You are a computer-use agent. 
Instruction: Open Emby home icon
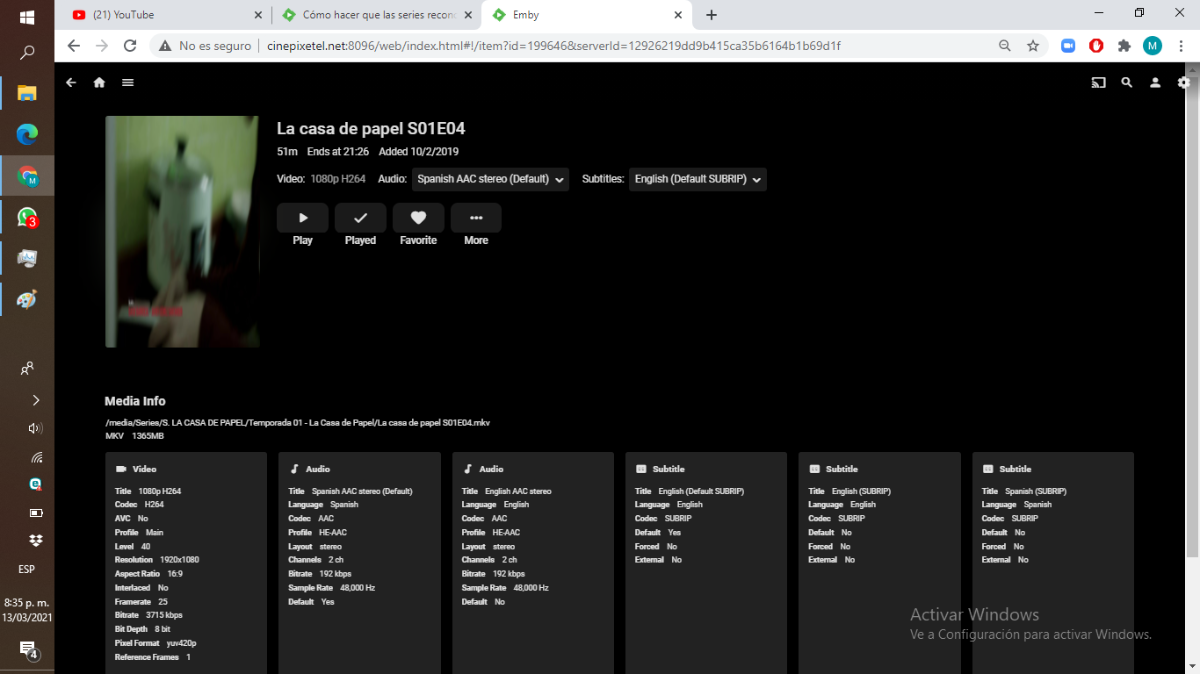[x=99, y=83]
